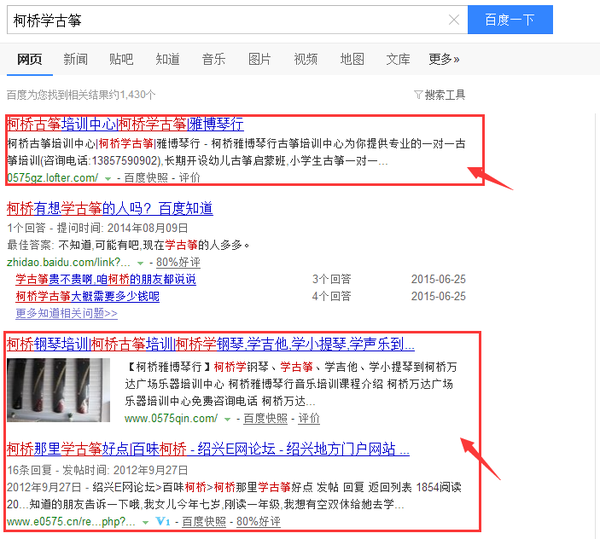Open result 柯桥那里学古筝好点|百味柯桥
The height and width of the screenshot is (539, 600).
click(208, 449)
